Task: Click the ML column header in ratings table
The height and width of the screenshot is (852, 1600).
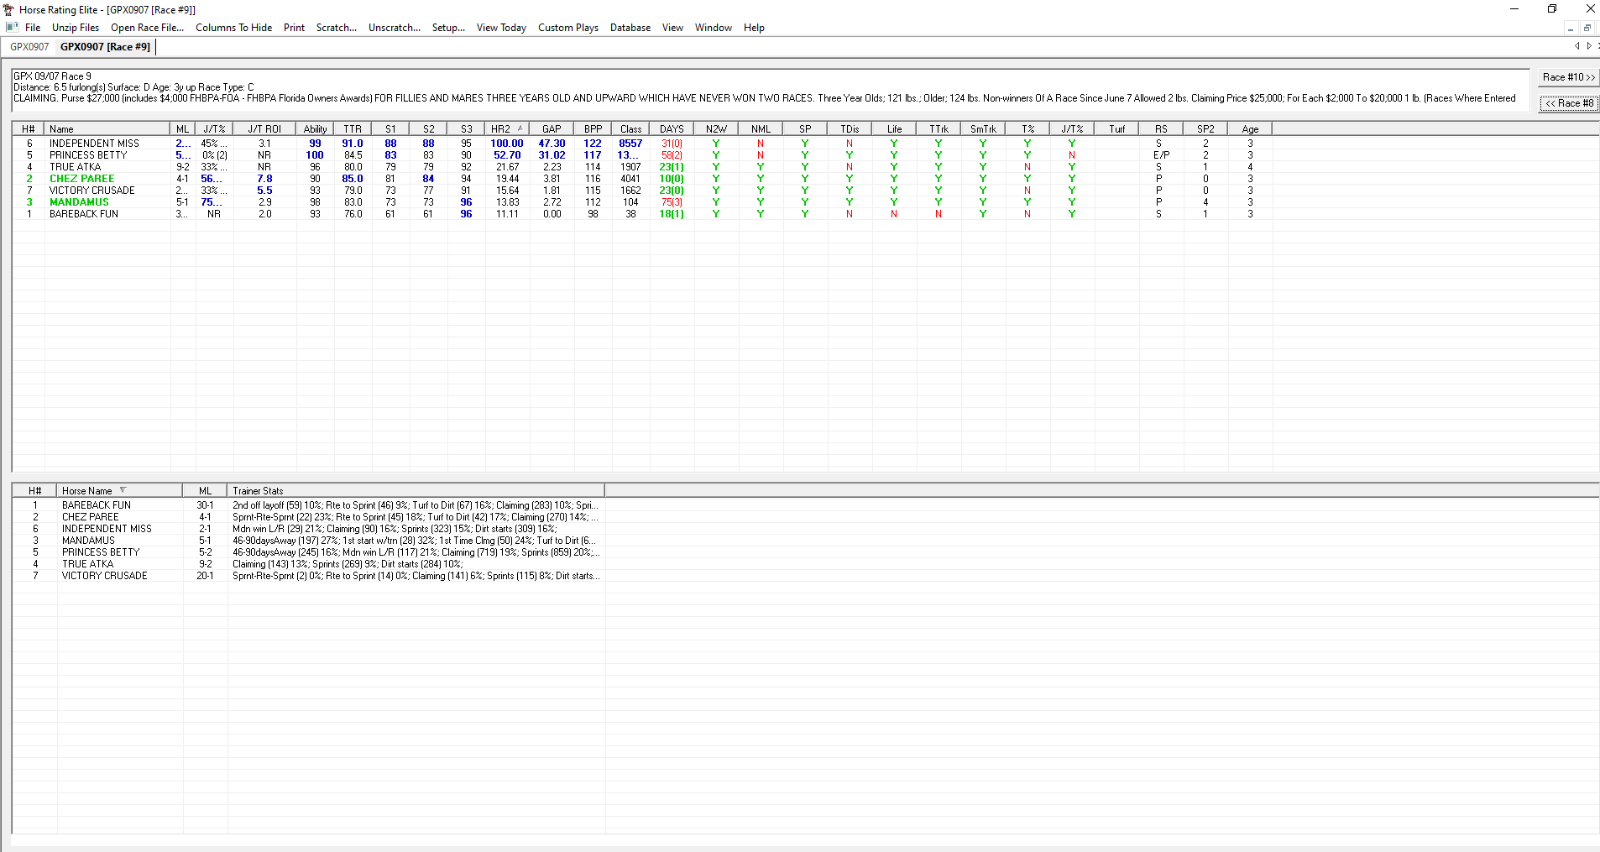Action: pos(182,129)
